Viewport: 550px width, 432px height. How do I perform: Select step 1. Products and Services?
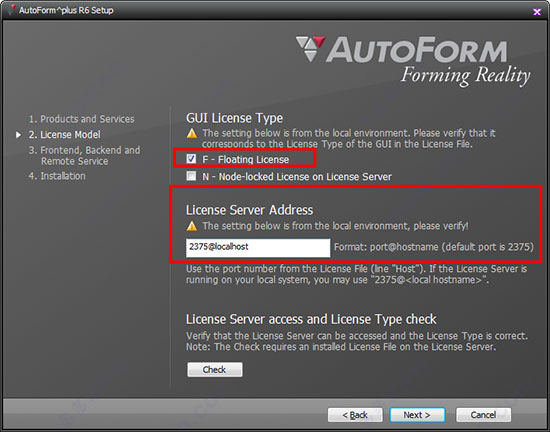pyautogui.click(x=81, y=119)
